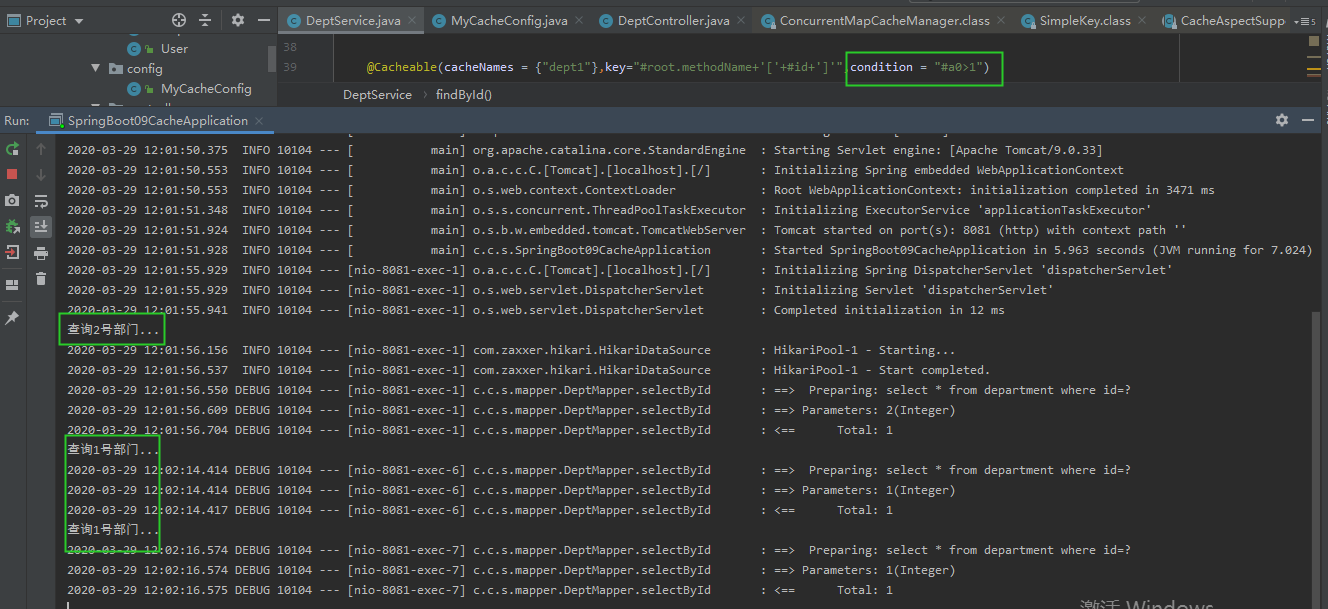This screenshot has width=1328, height=609.
Task: Close the SpringBoot09CacheApplication run tab
Action: click(x=261, y=121)
